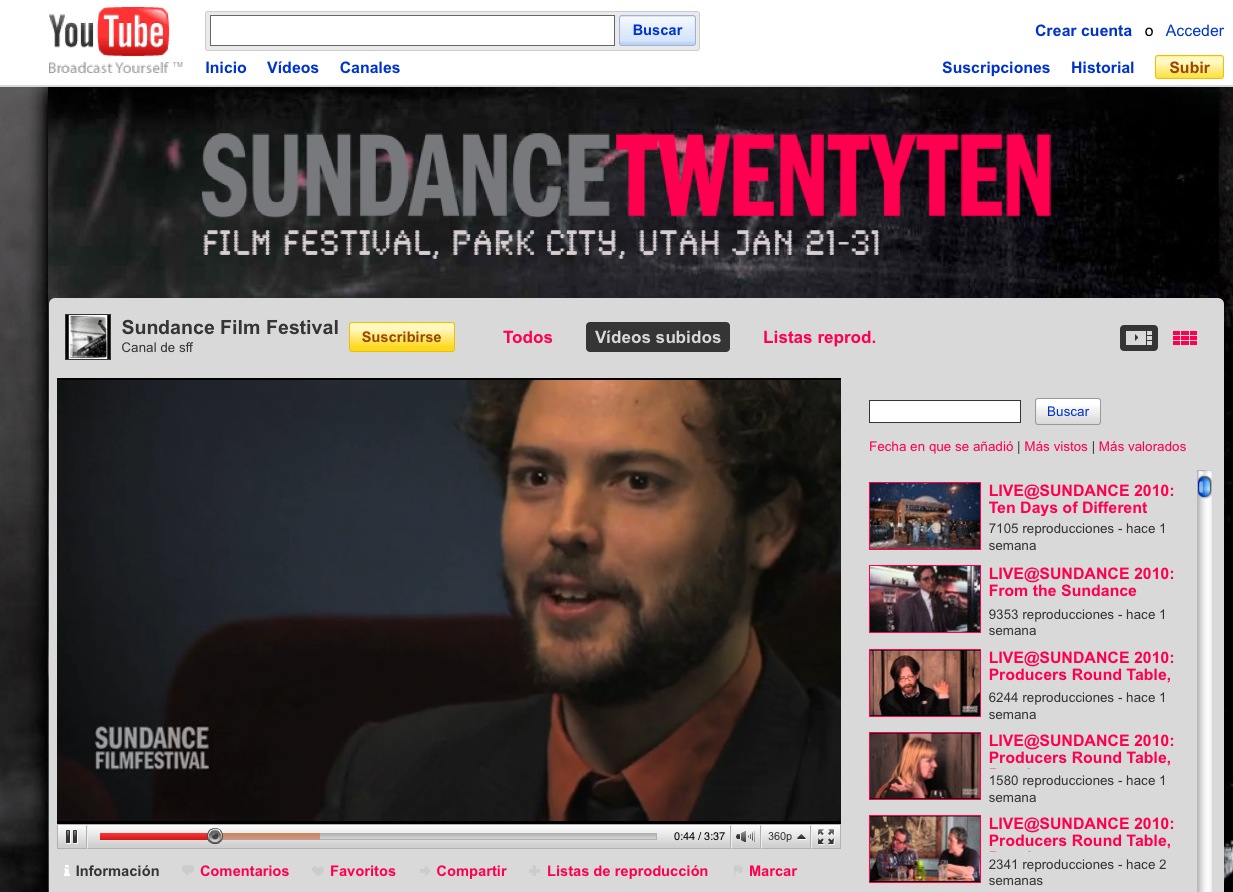This screenshot has width=1233, height=892.
Task: Click the Acceder link
Action: point(1195,31)
